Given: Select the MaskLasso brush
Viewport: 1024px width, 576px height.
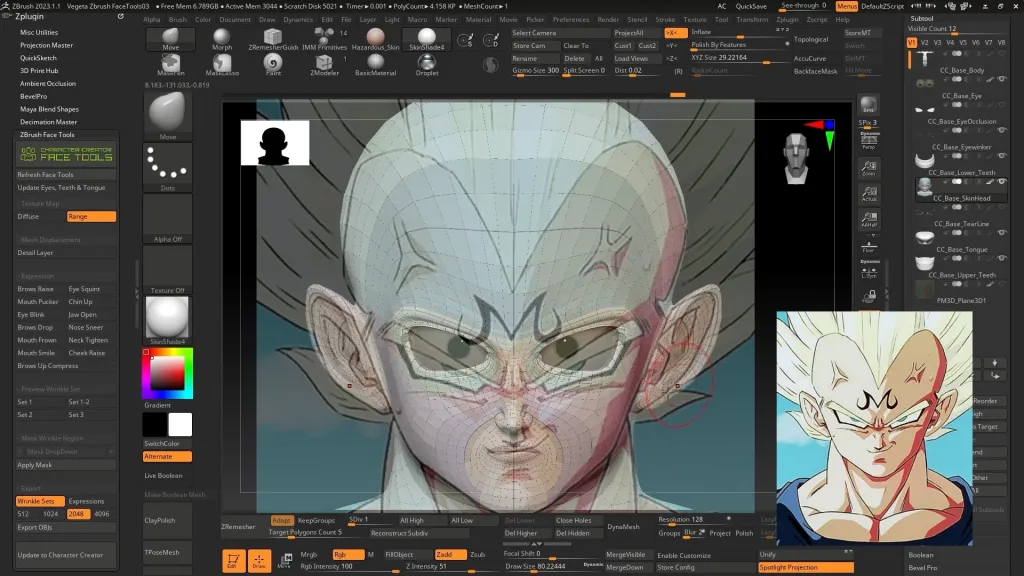Looking at the screenshot, I should coord(221,65).
